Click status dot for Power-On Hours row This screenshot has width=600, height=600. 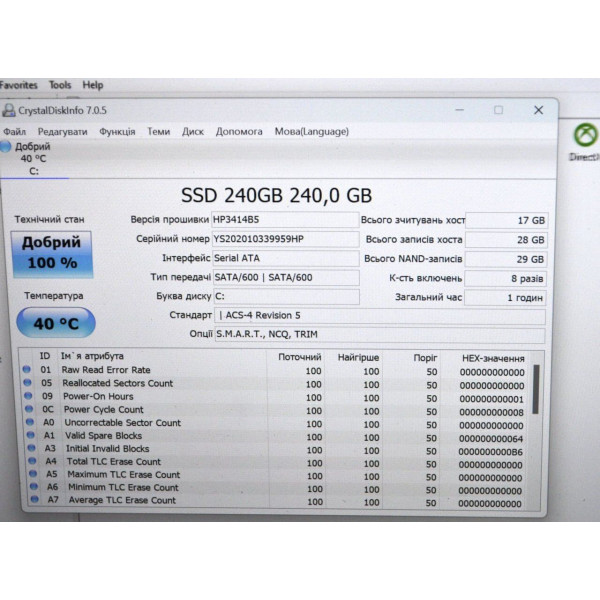point(28,396)
